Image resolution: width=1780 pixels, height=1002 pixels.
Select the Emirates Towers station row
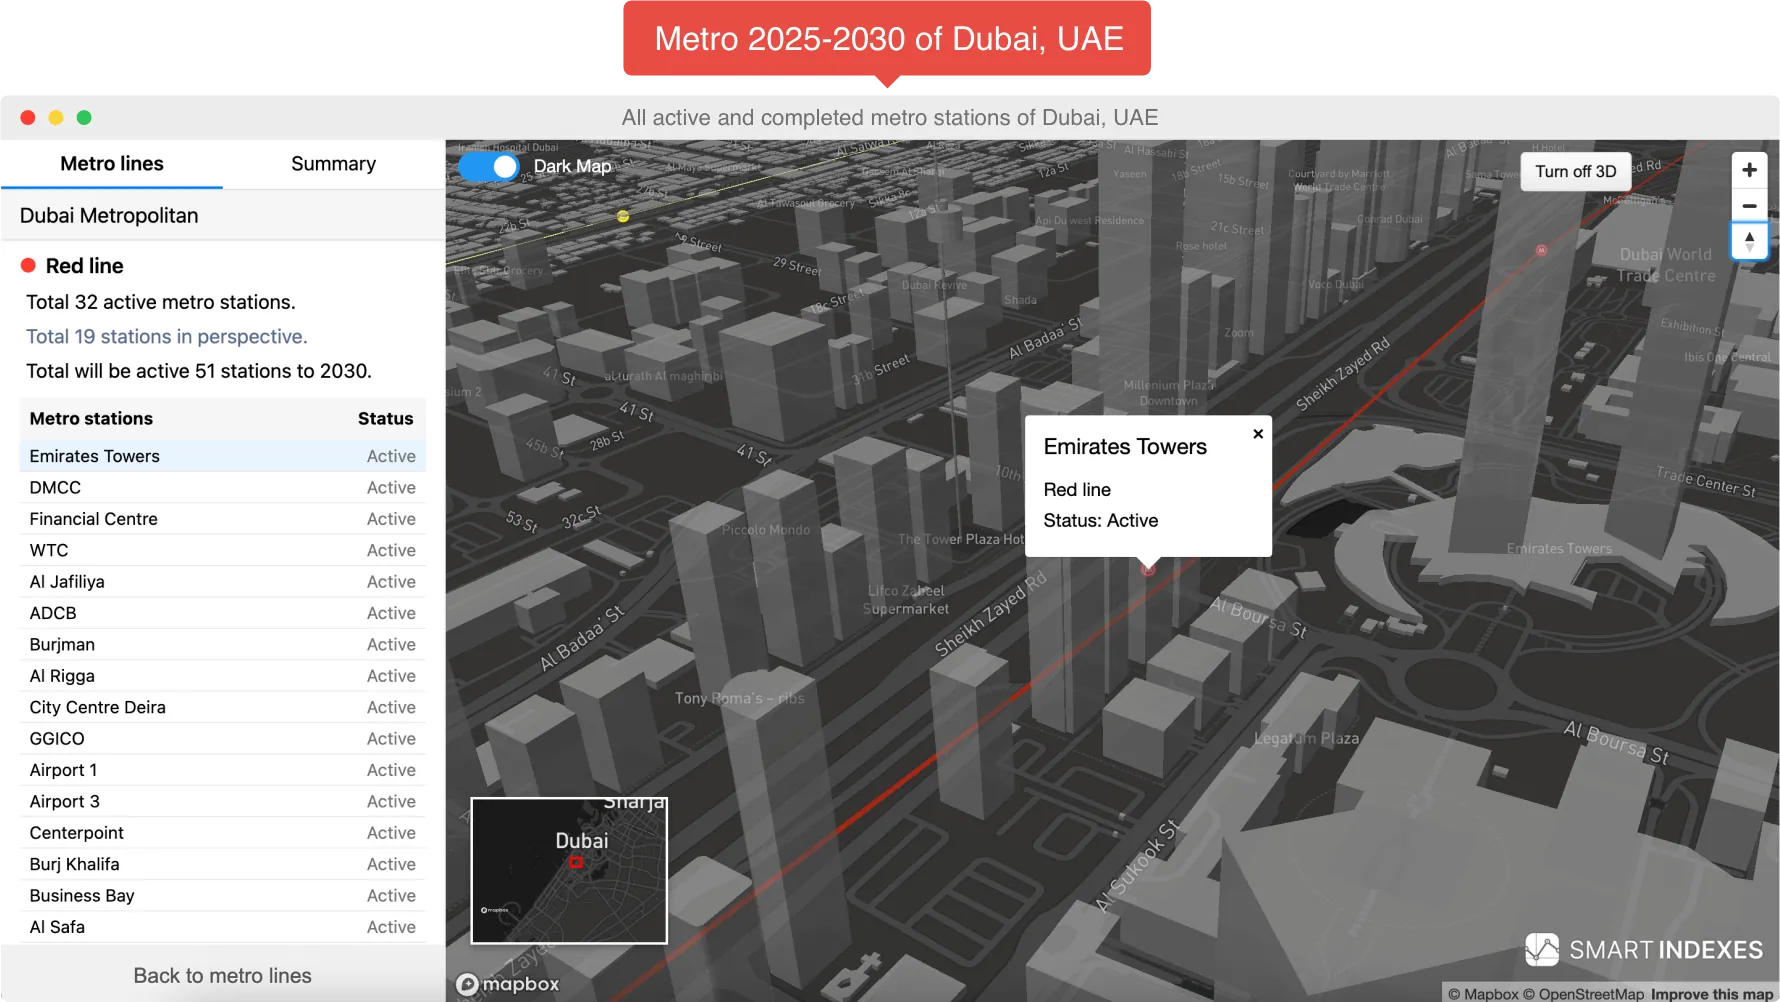click(x=222, y=456)
